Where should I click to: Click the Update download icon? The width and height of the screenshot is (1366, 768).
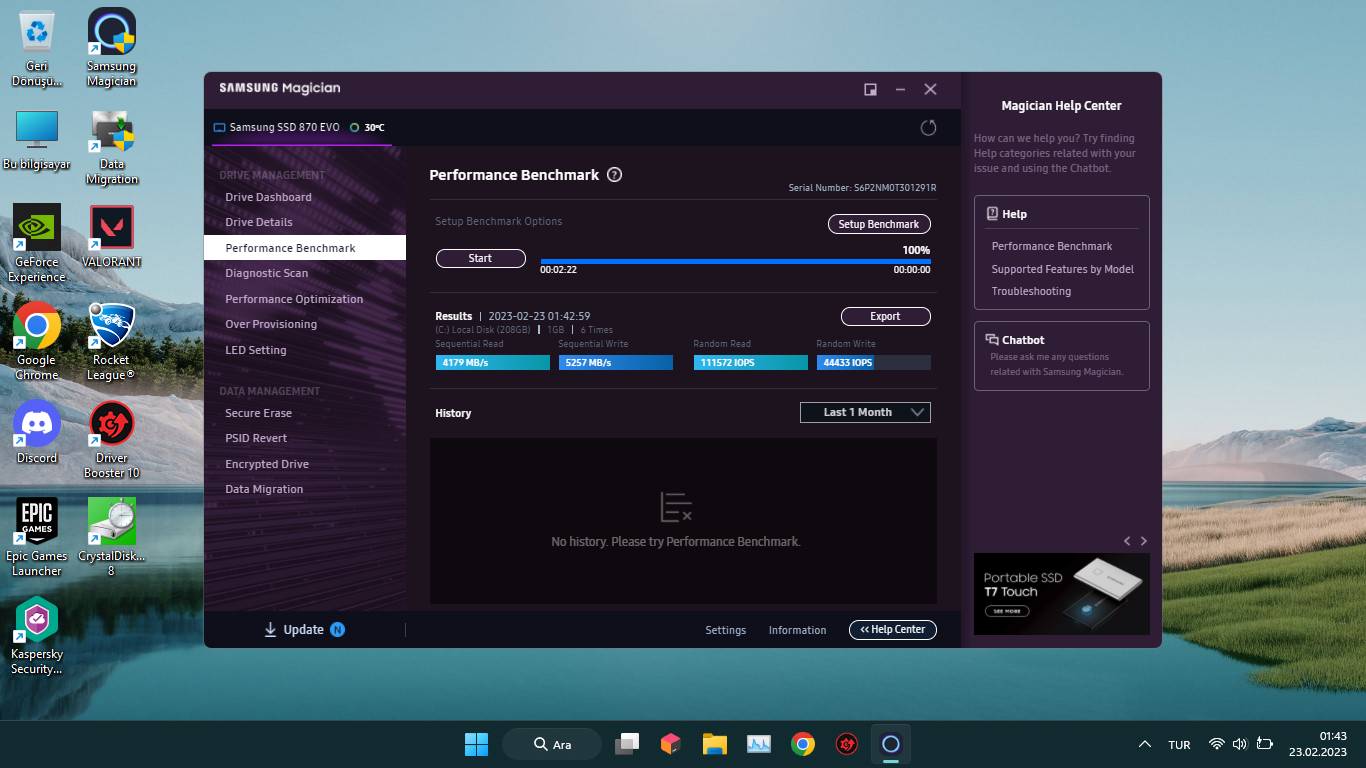(270, 630)
